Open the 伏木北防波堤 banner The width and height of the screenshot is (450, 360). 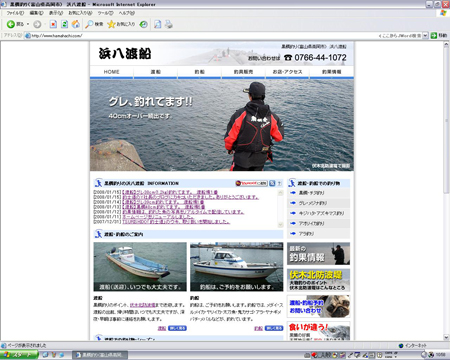tap(318, 280)
